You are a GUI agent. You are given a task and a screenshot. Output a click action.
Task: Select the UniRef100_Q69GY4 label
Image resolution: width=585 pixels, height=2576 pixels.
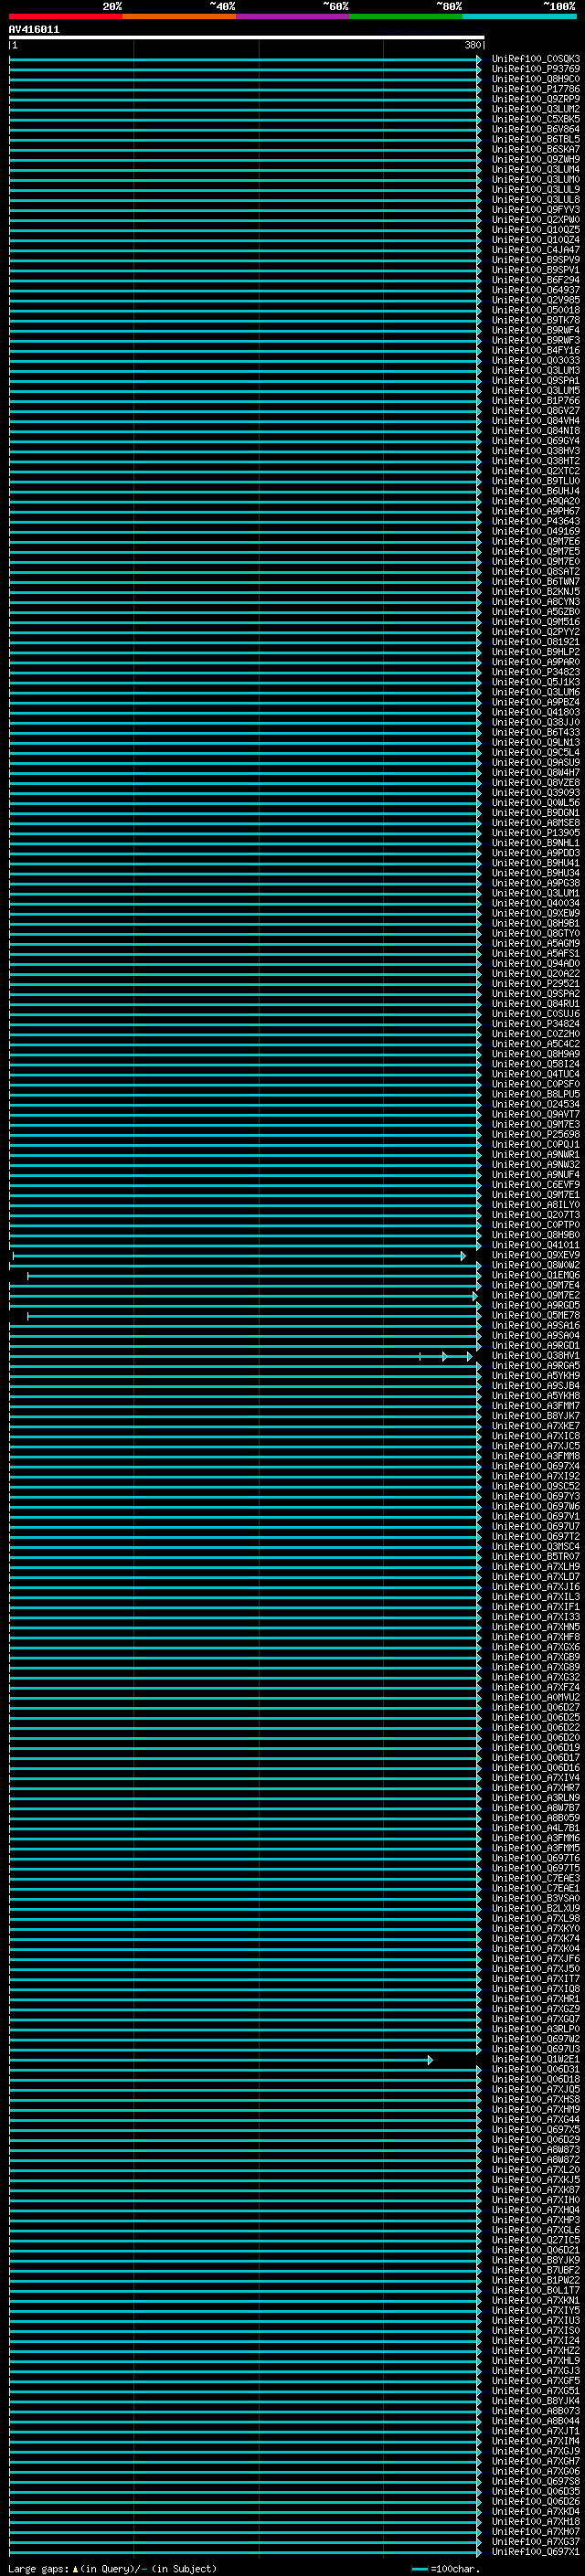click(x=535, y=441)
